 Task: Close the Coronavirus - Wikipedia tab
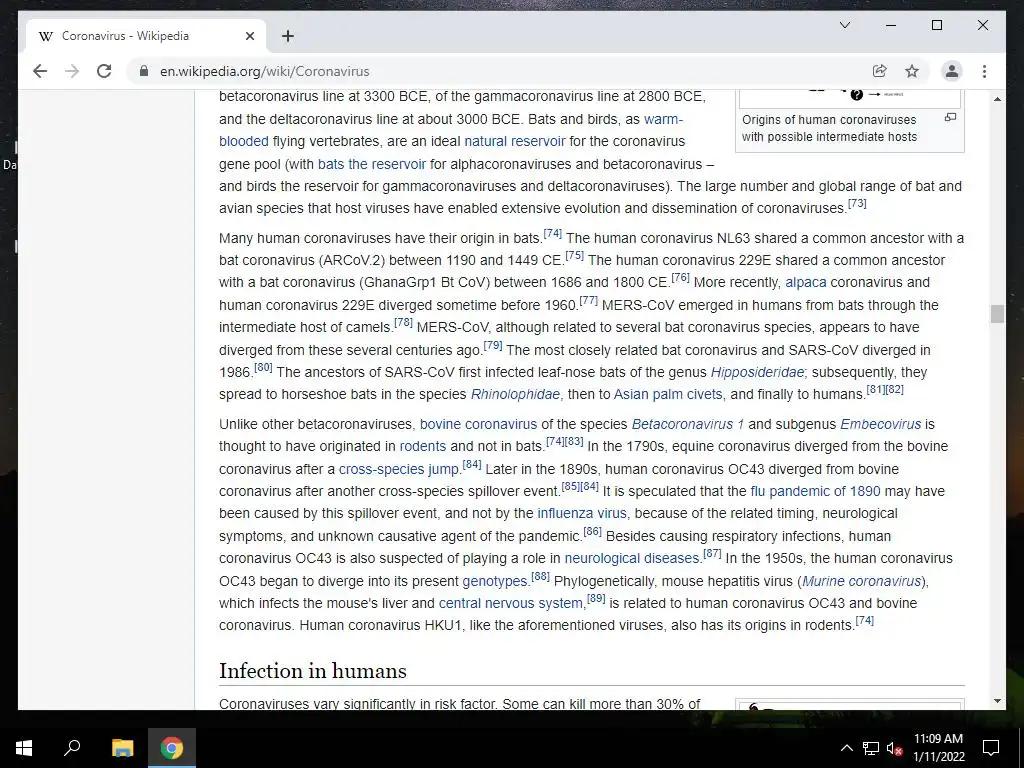point(249,36)
